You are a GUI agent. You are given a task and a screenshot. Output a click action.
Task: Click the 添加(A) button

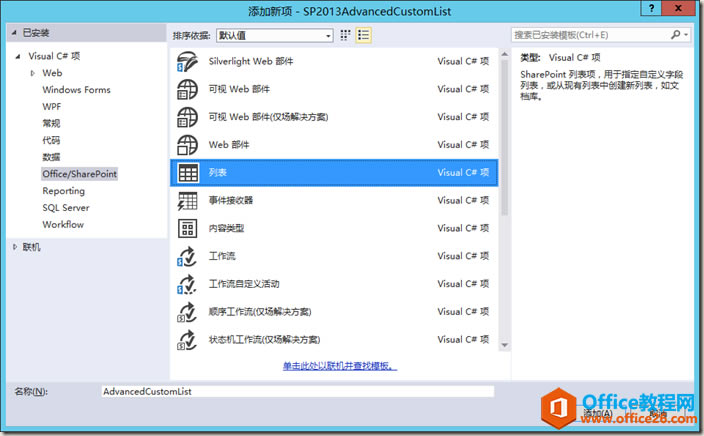click(598, 413)
